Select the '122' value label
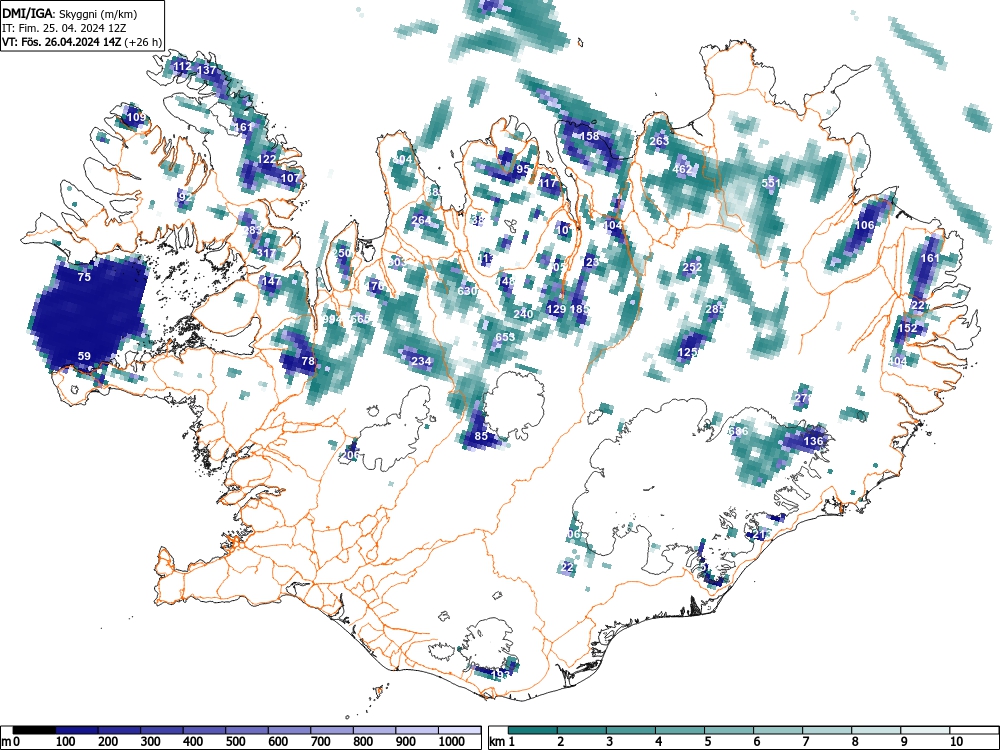1000x750 pixels. (x=267, y=159)
